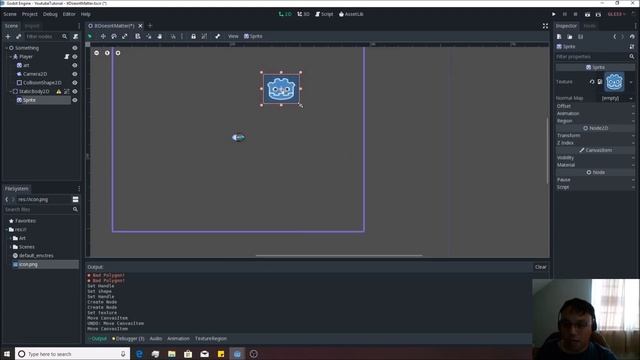Toggle distraction-free mode icon

pyautogui.click(x=545, y=26)
